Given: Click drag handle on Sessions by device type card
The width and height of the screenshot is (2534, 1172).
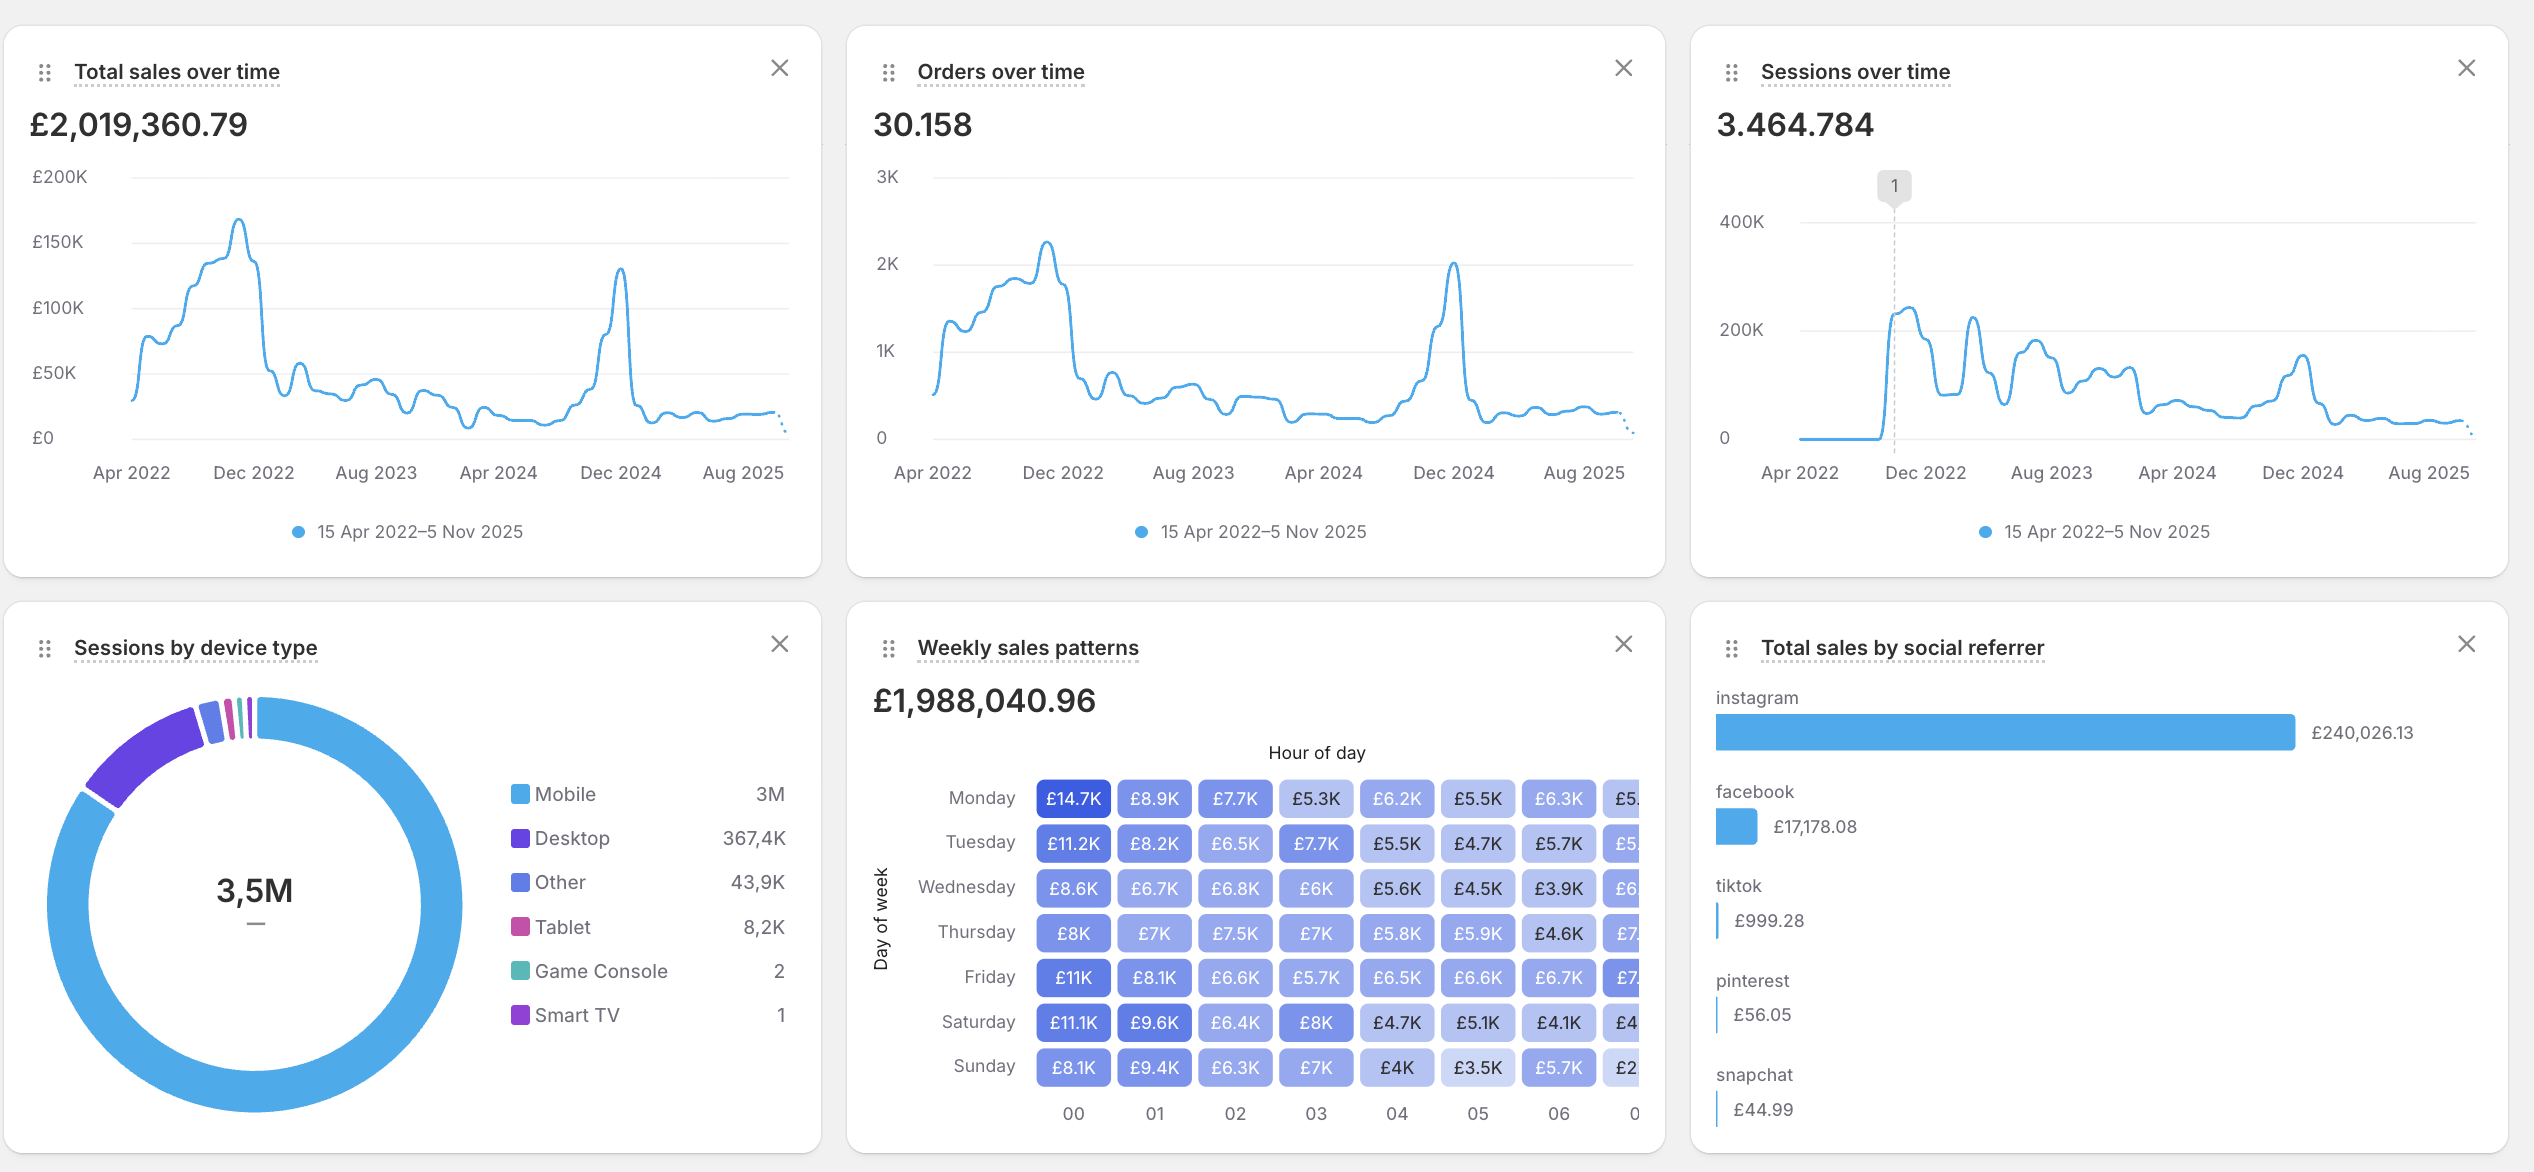Looking at the screenshot, I should (x=44, y=649).
